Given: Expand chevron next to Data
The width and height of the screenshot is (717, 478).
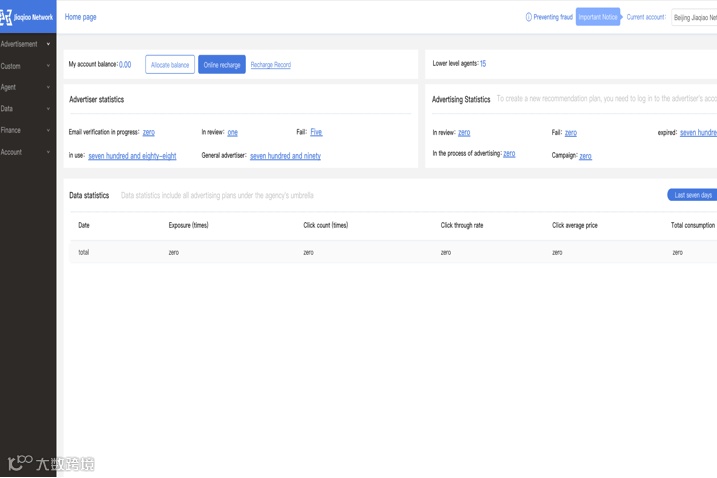Looking at the screenshot, I should coord(48,108).
